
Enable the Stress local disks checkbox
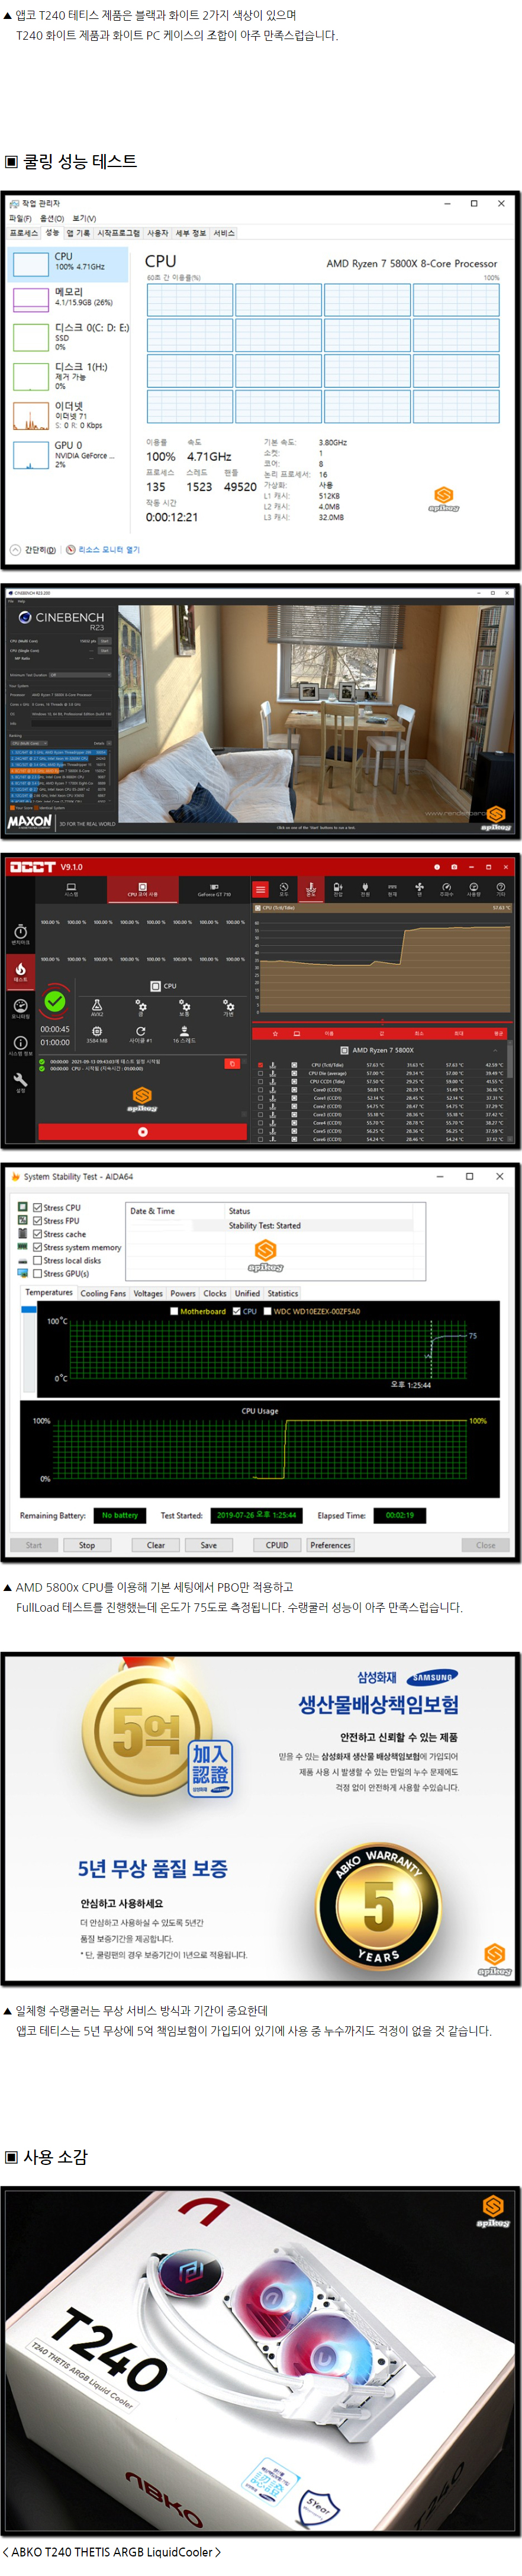(38, 1261)
